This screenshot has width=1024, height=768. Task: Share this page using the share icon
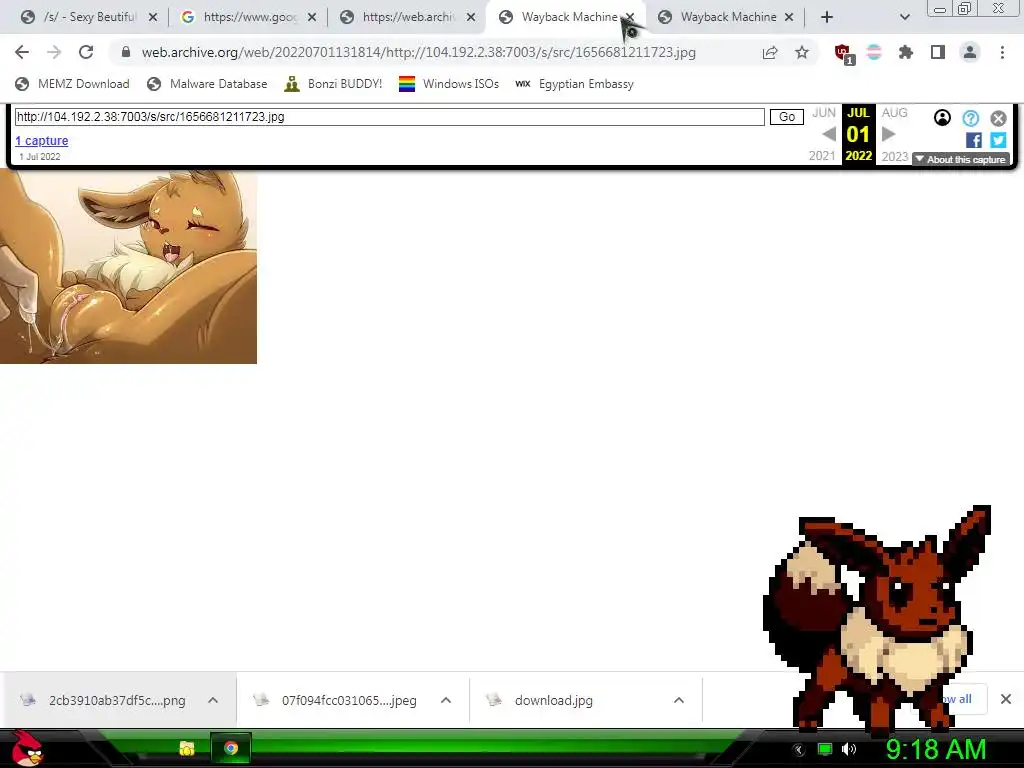(x=770, y=53)
